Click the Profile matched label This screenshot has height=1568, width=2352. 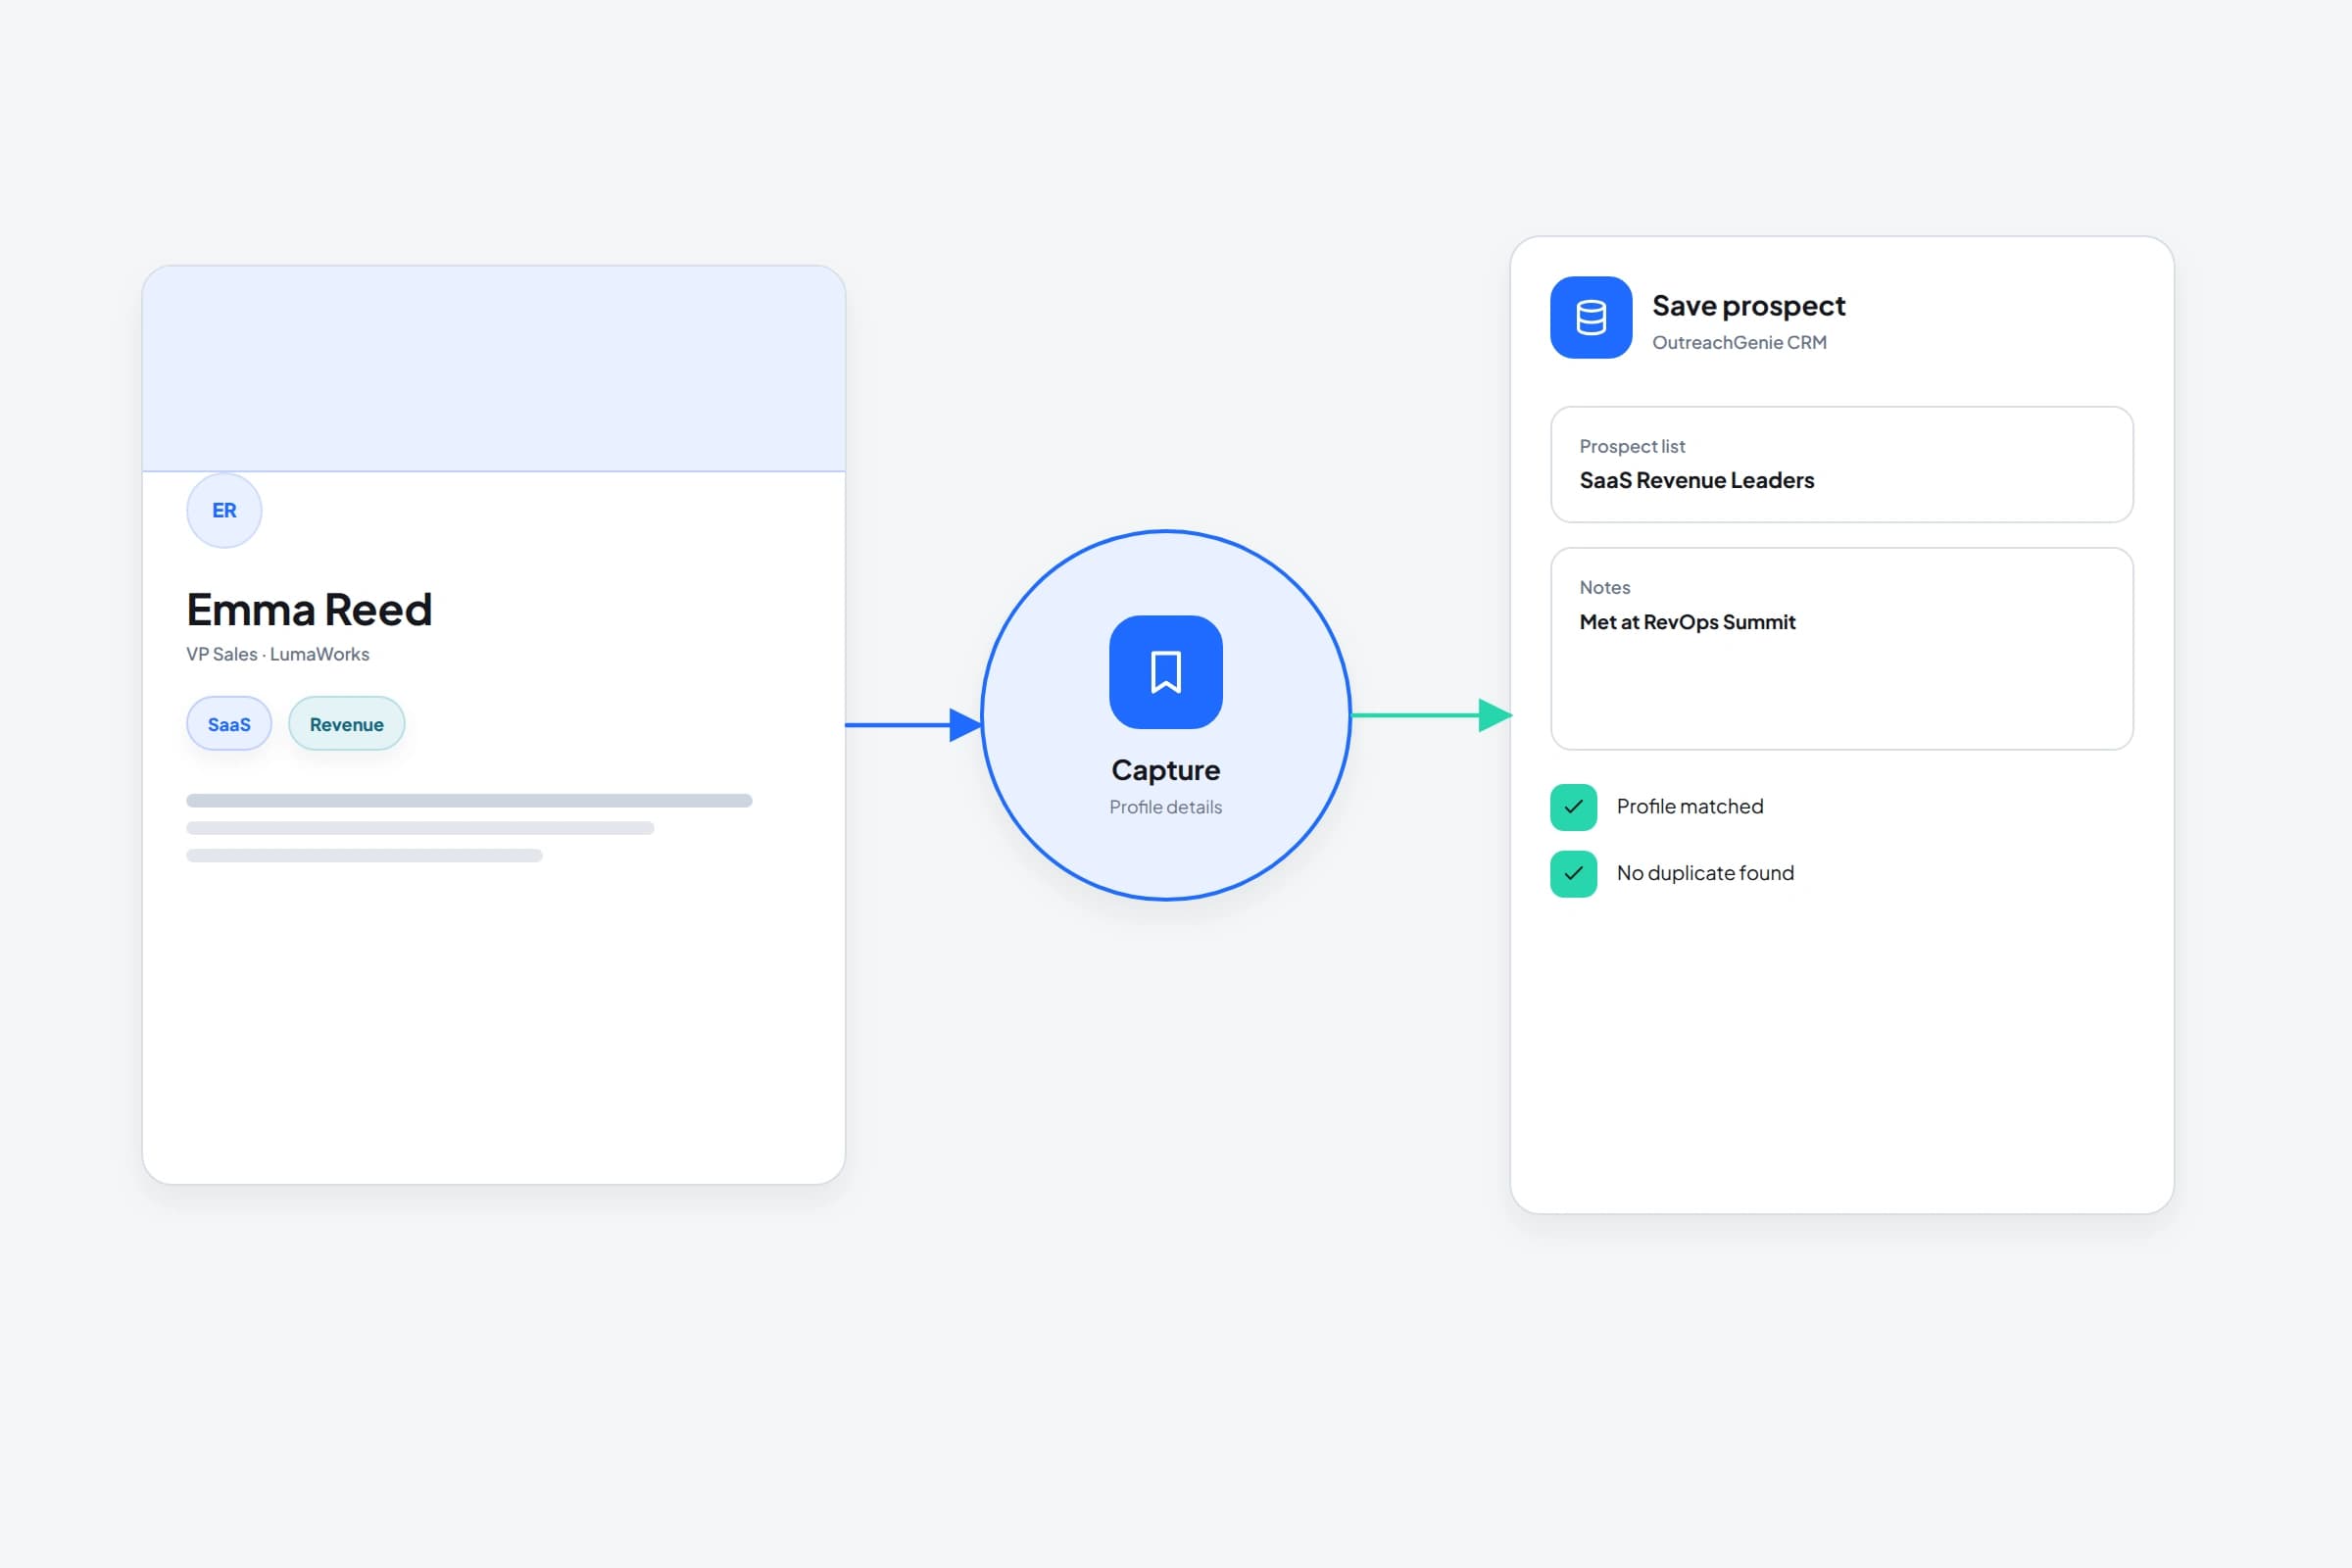tap(1690, 806)
